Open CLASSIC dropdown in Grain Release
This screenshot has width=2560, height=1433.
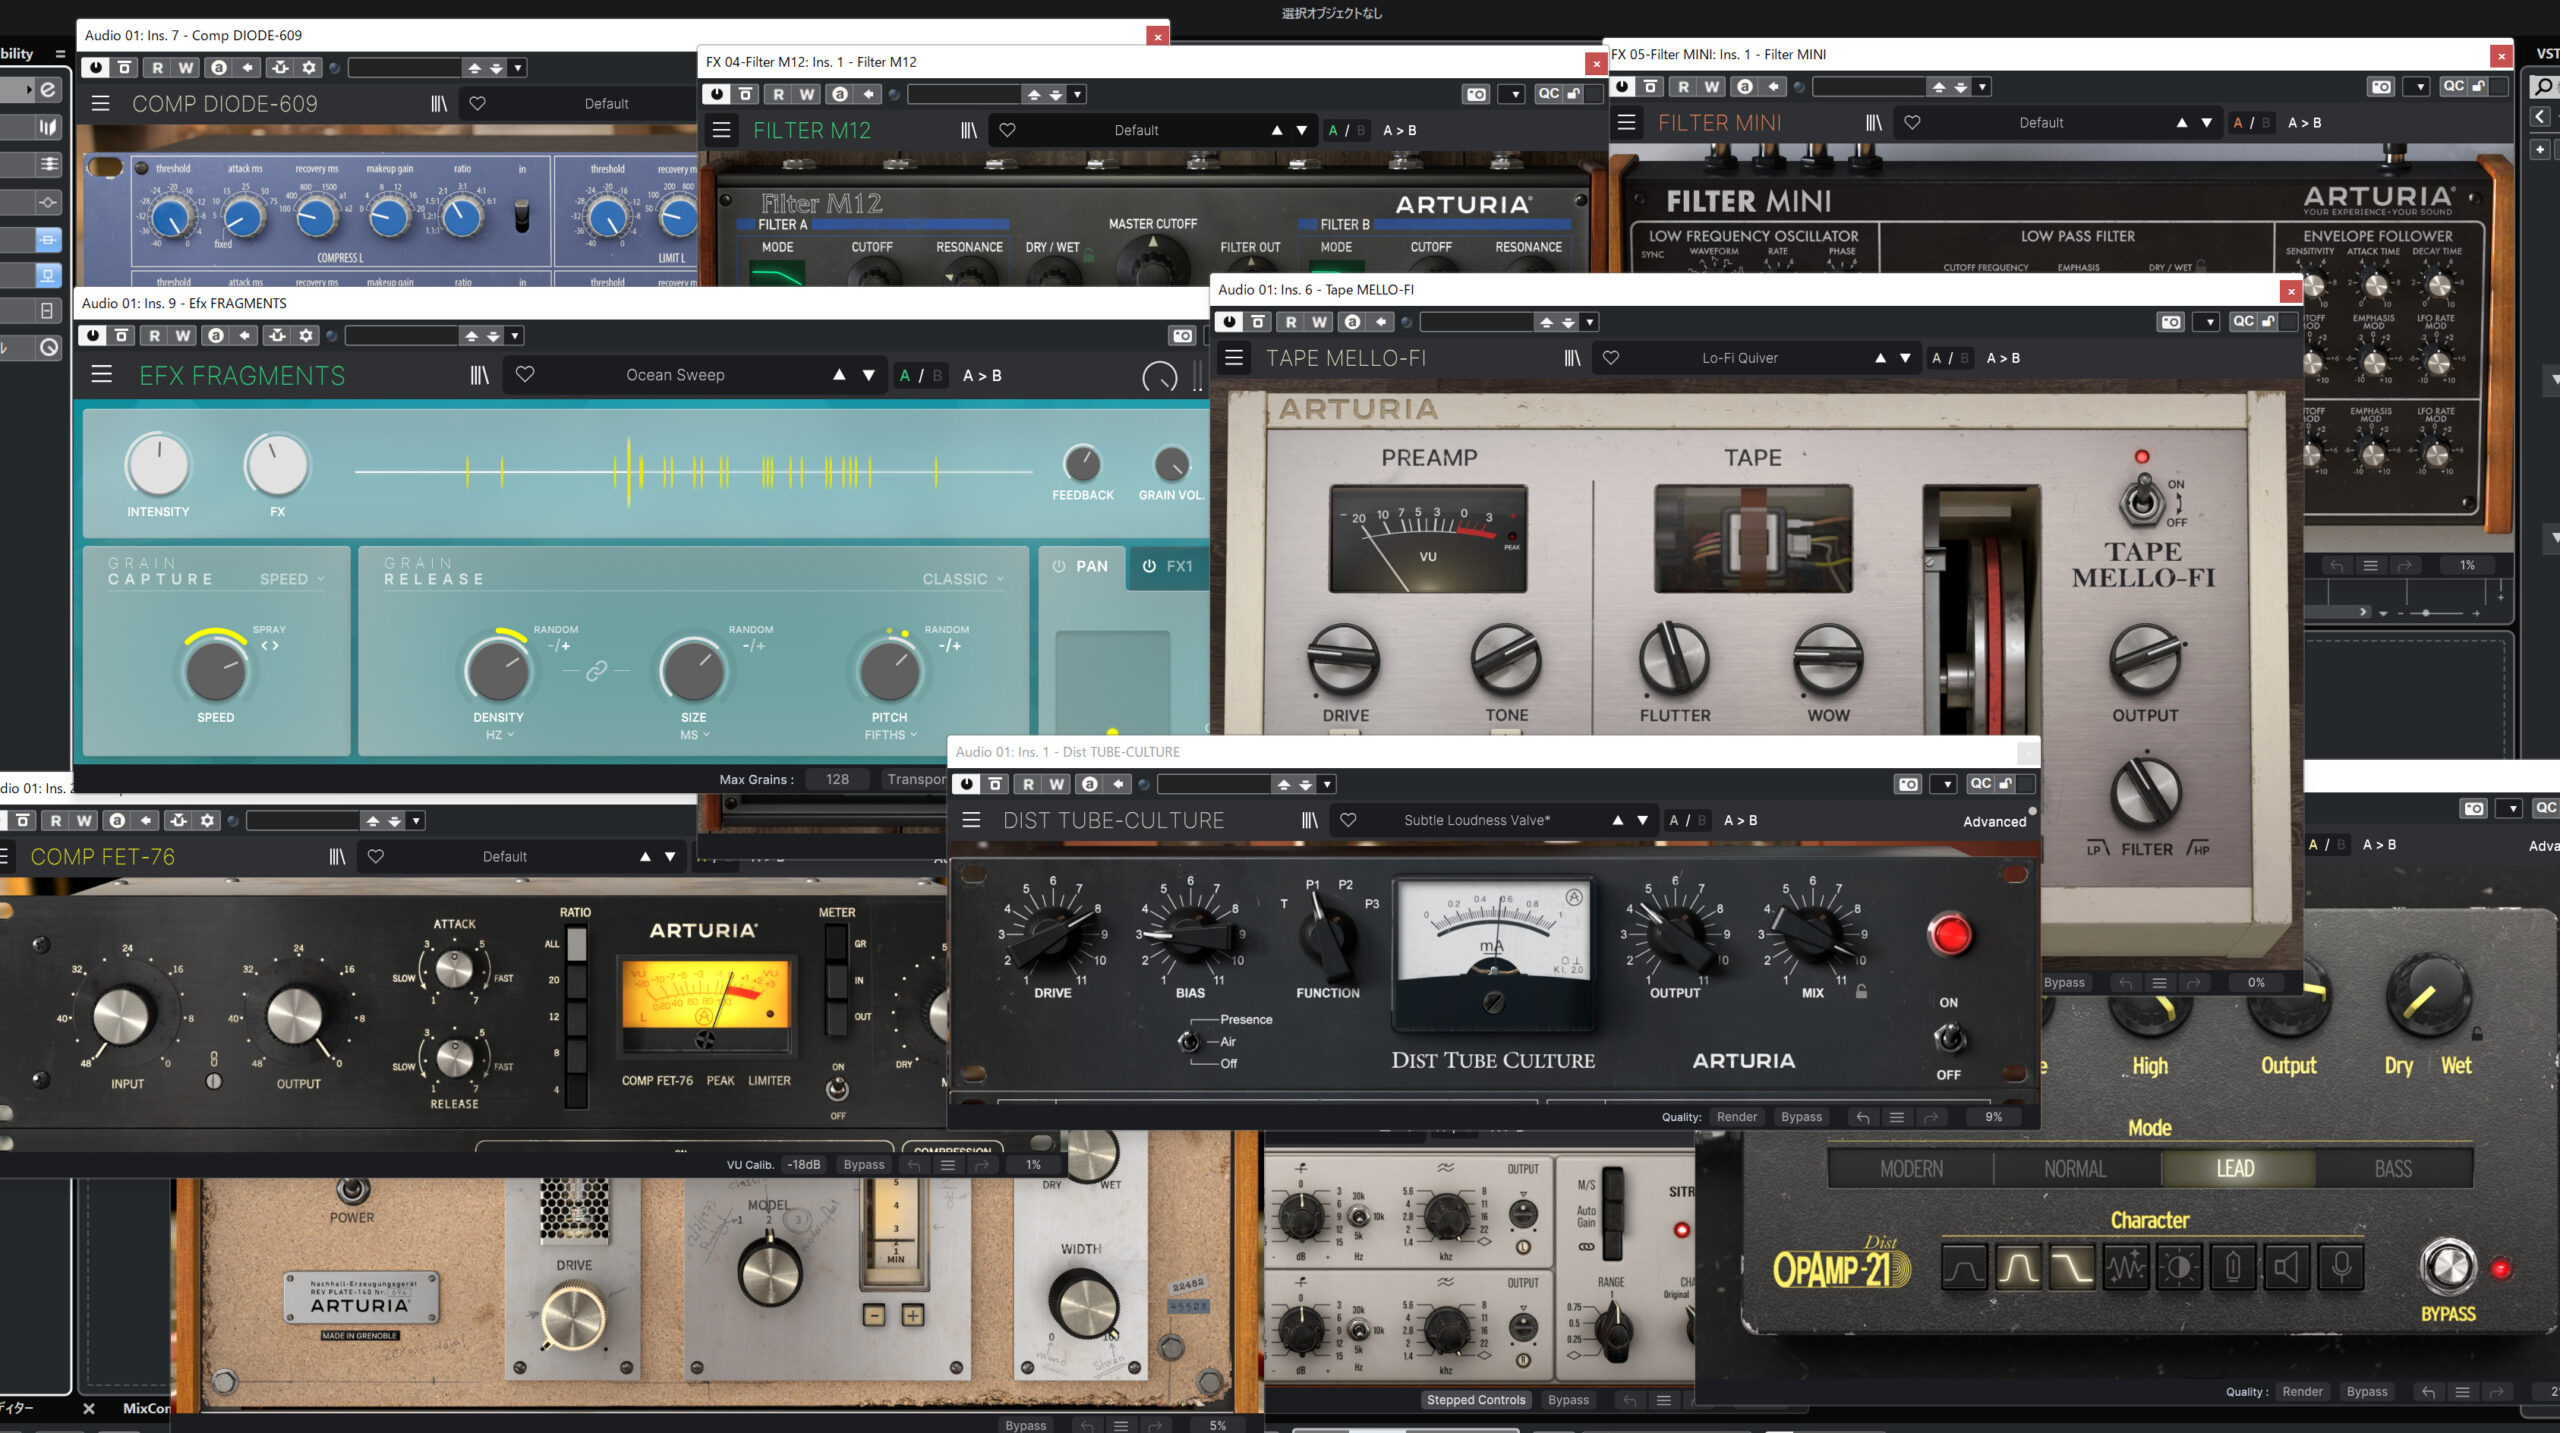click(x=962, y=579)
